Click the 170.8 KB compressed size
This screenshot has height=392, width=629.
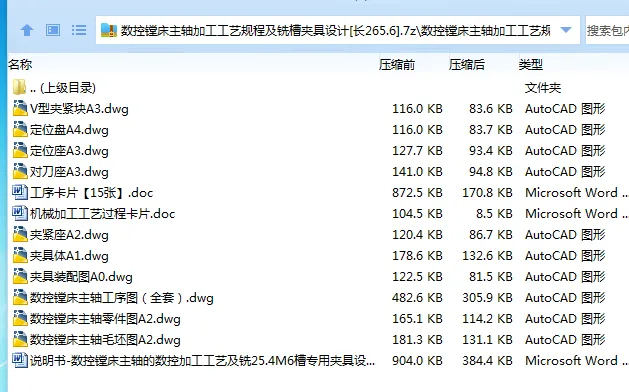click(487, 193)
